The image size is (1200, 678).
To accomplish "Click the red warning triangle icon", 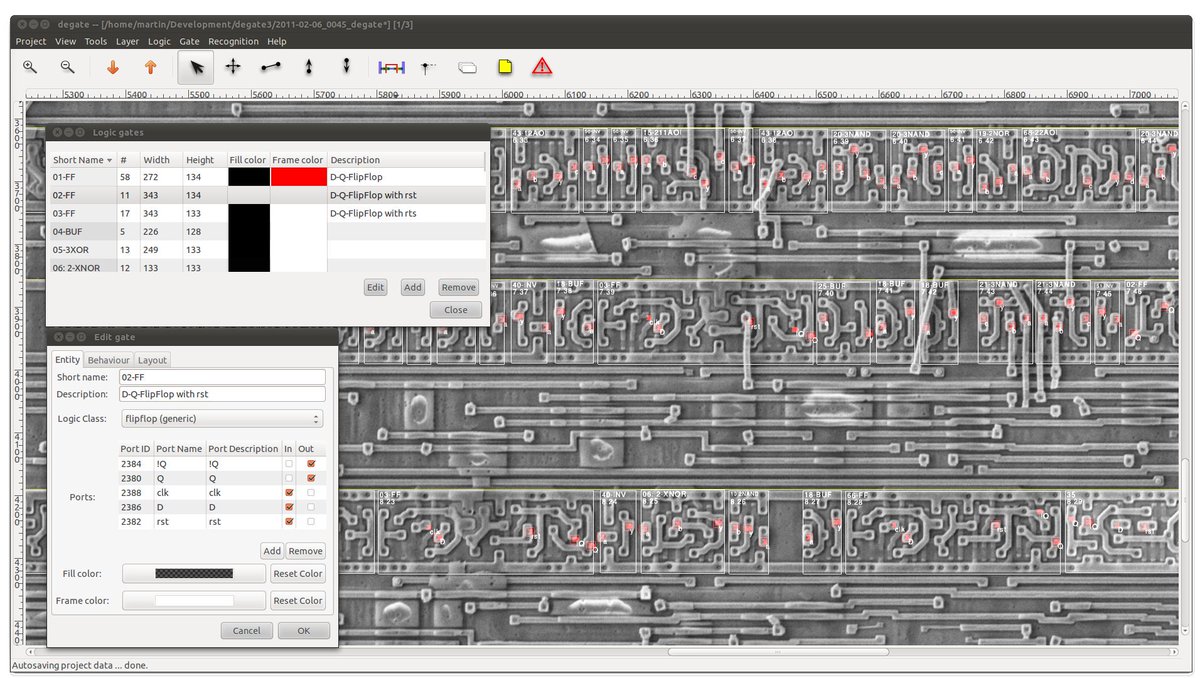I will (x=542, y=67).
